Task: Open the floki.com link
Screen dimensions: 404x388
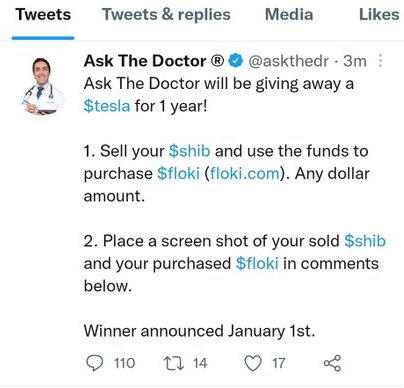Action: click(x=245, y=174)
